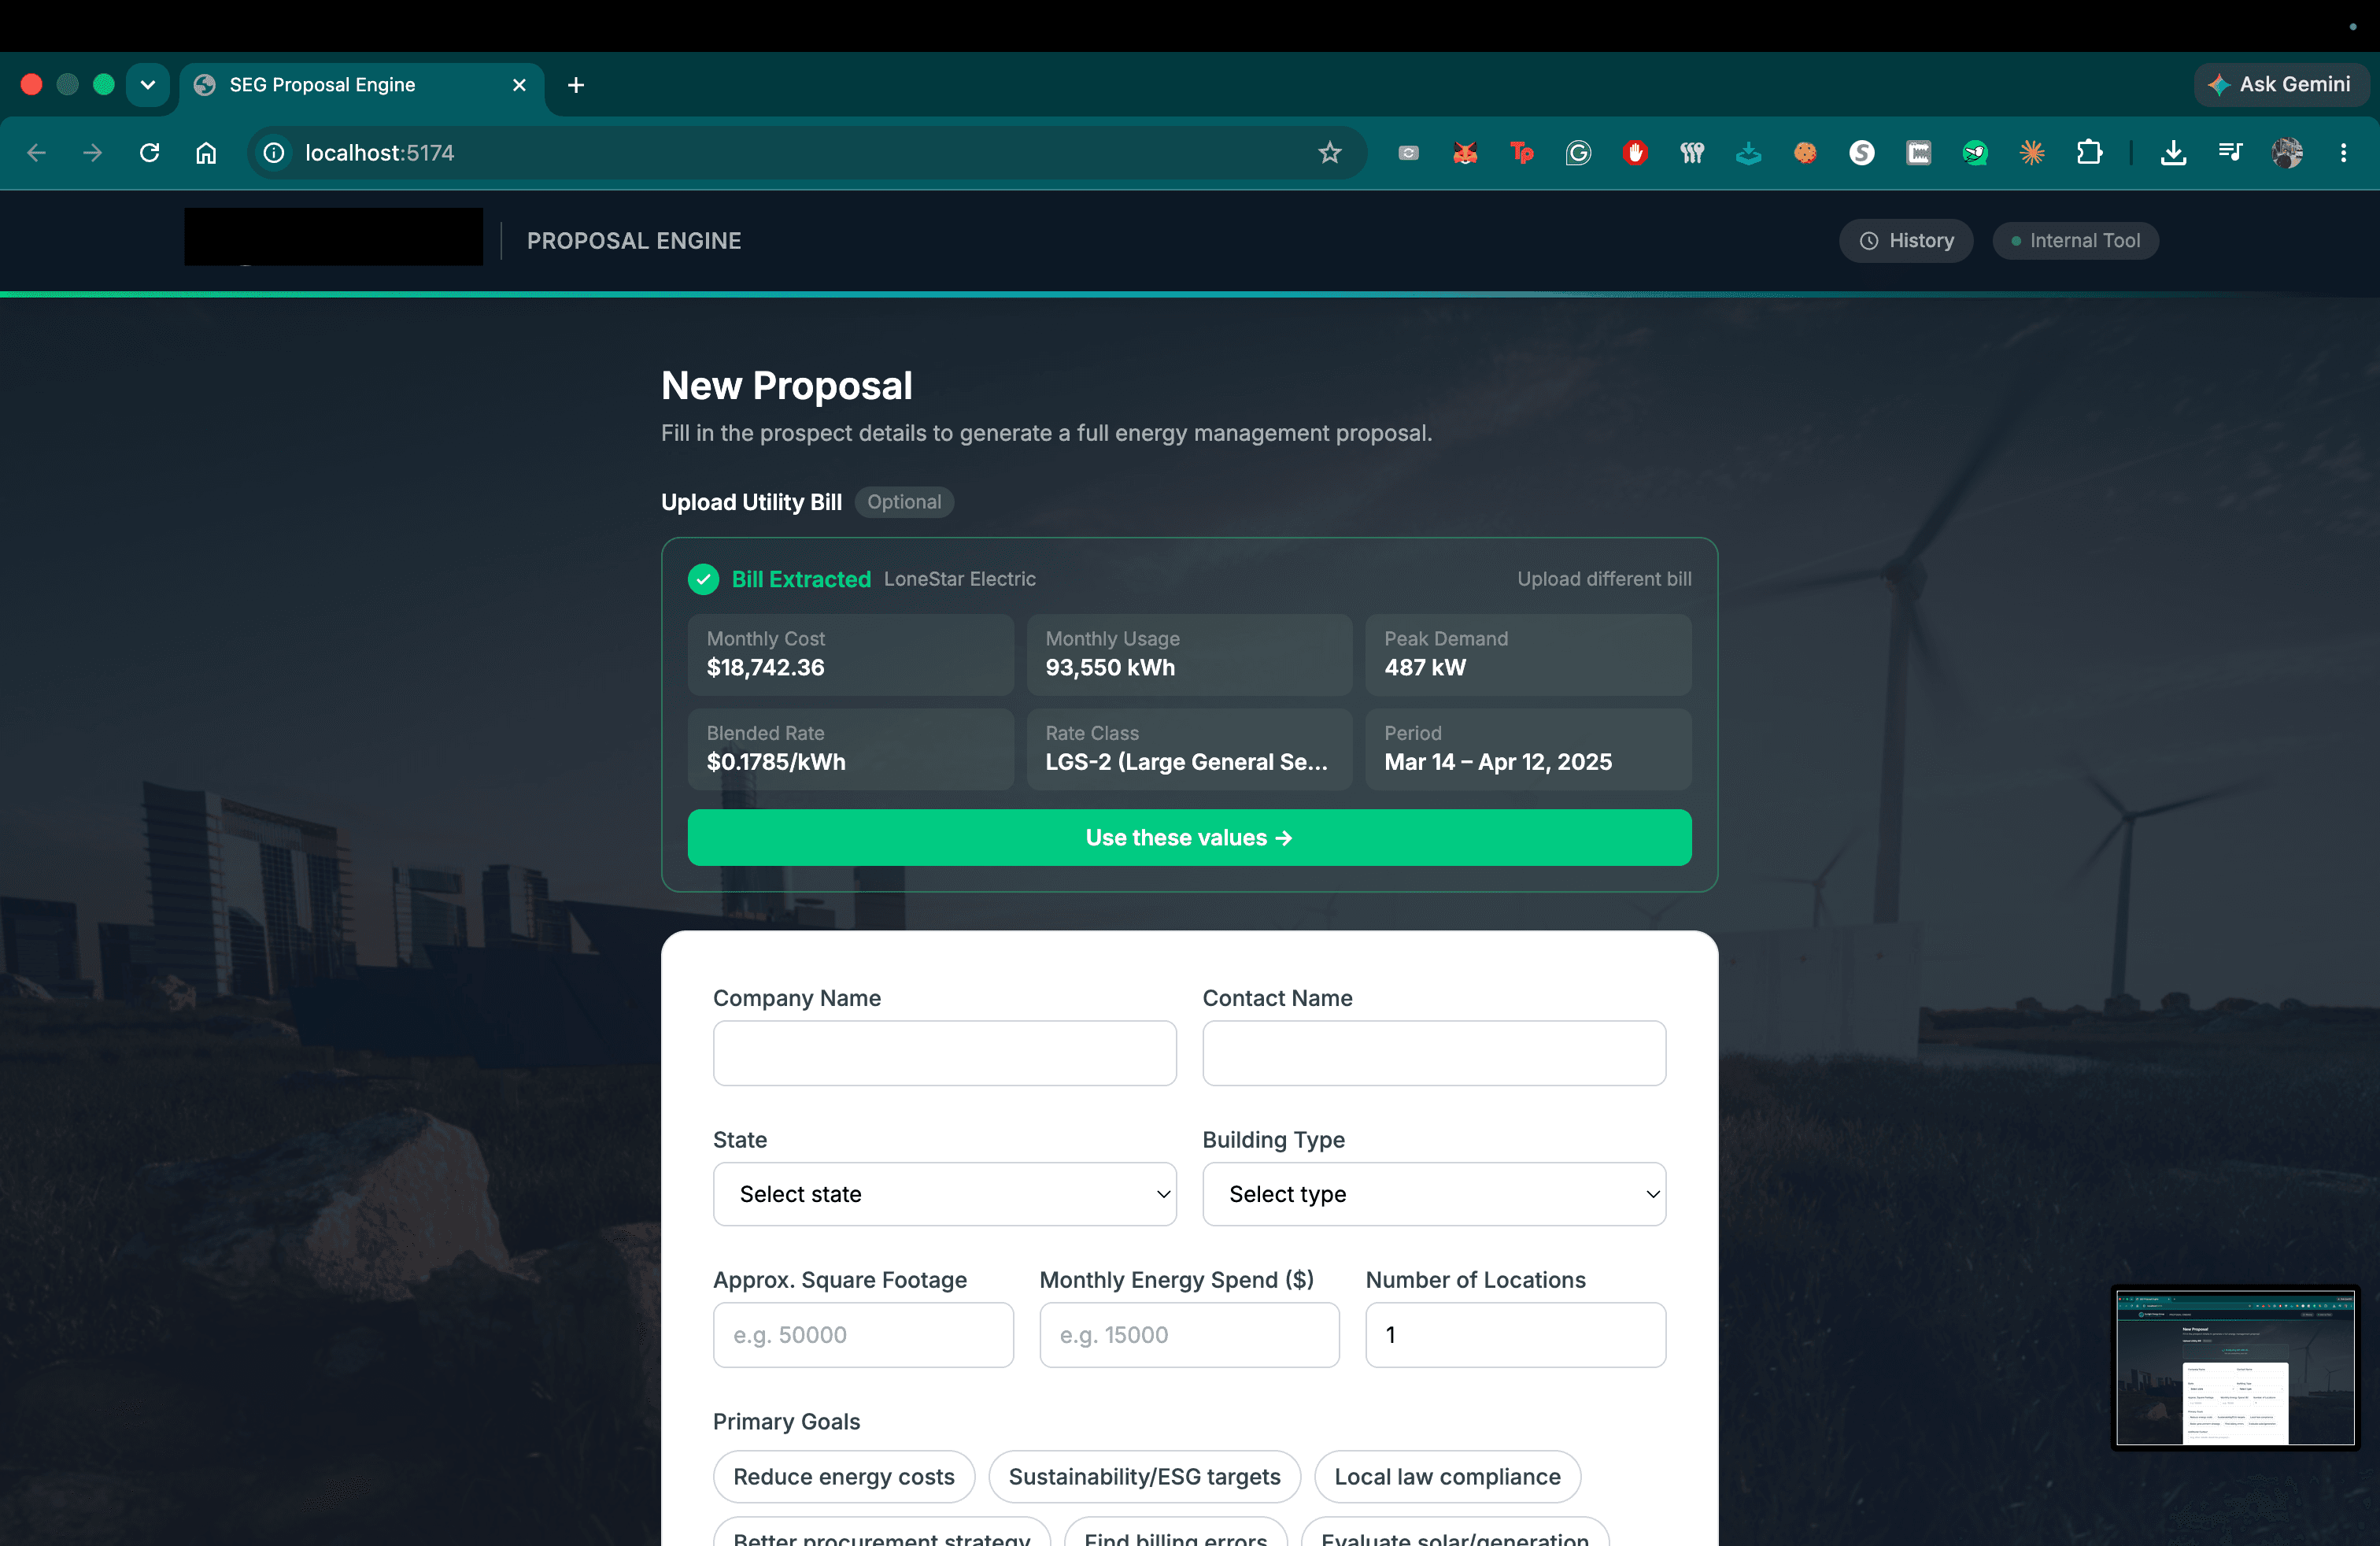View site information icon in address bar

pyautogui.click(x=274, y=153)
